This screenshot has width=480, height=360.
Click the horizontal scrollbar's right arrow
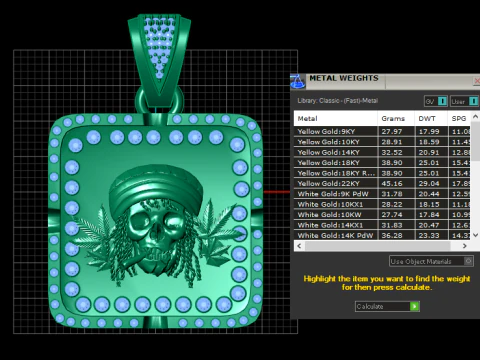(465, 246)
